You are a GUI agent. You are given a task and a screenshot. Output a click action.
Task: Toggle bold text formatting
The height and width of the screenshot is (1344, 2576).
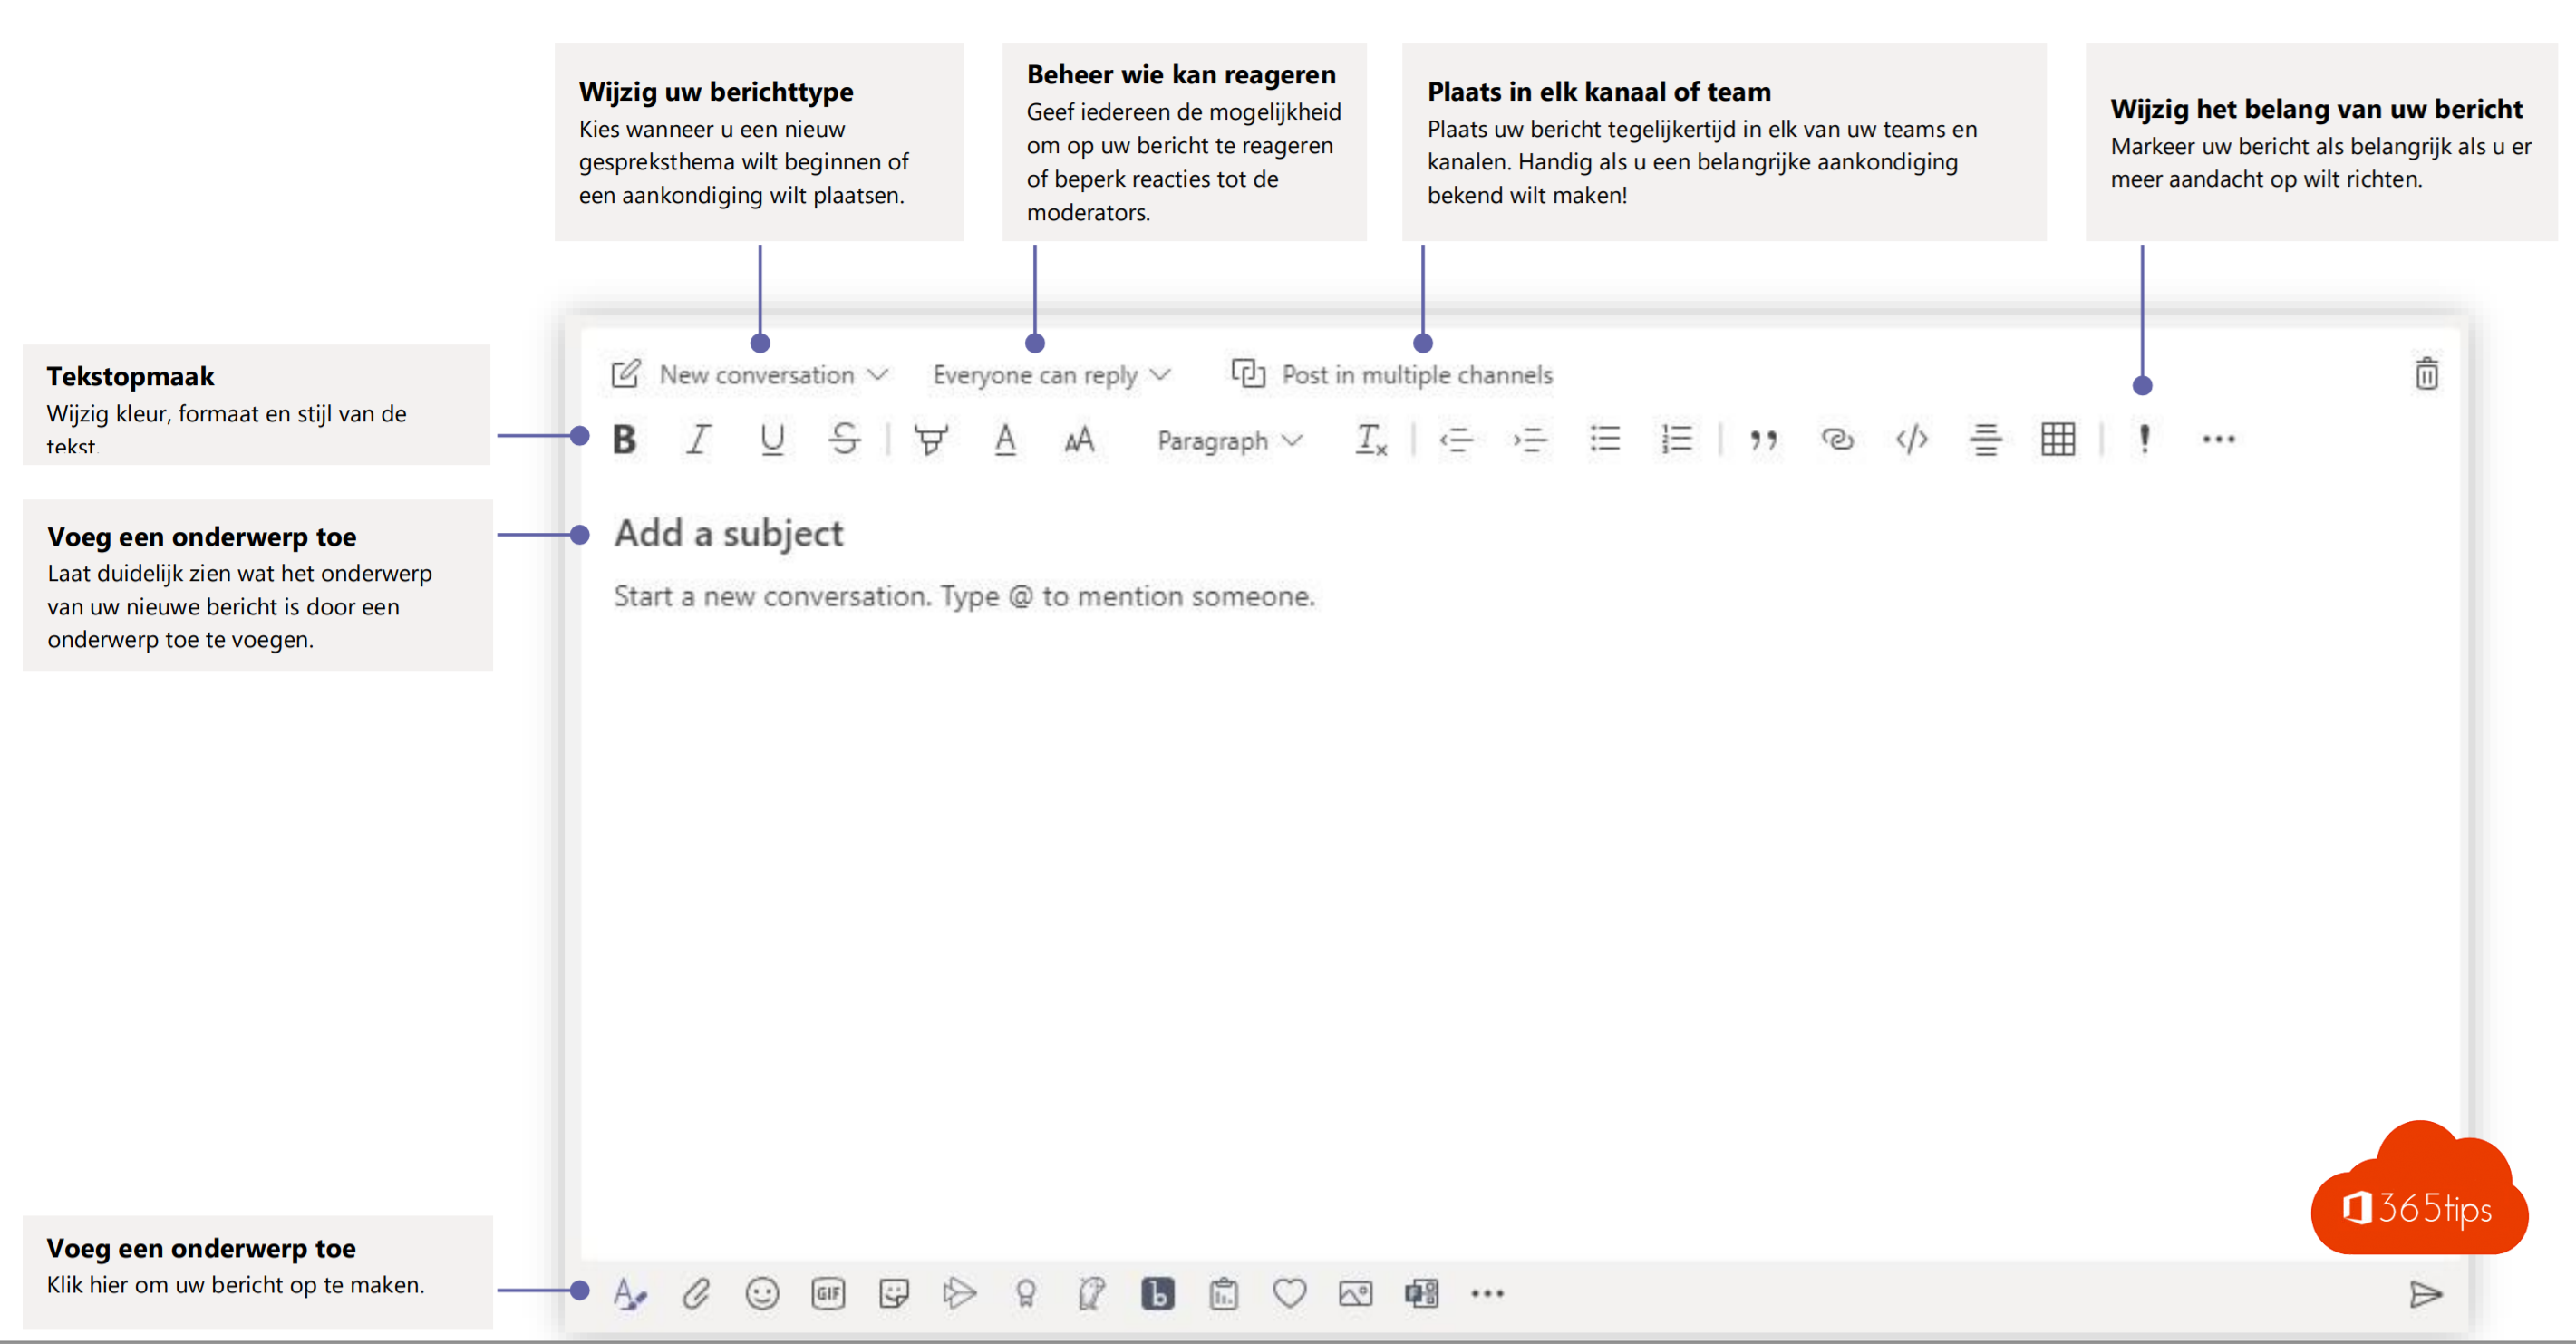(x=624, y=439)
